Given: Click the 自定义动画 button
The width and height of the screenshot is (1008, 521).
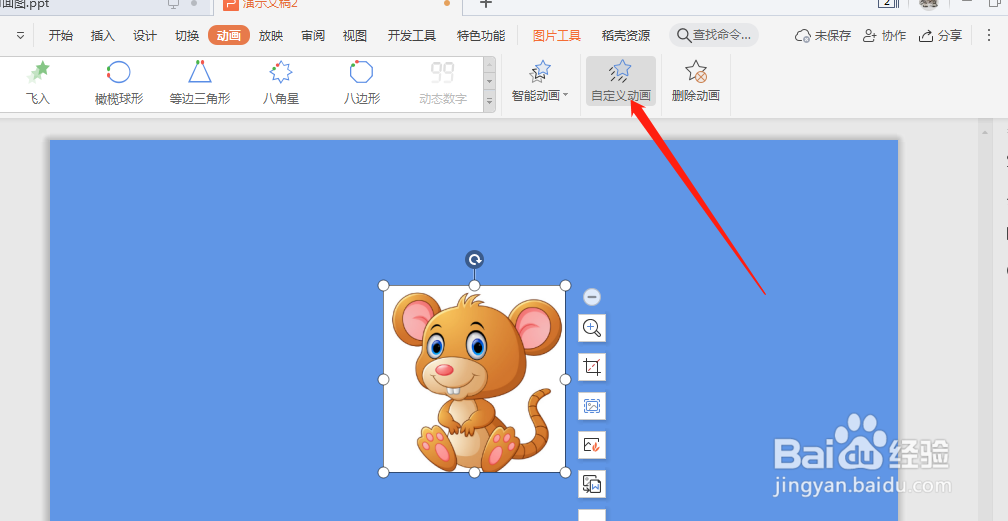Looking at the screenshot, I should pyautogui.click(x=621, y=82).
